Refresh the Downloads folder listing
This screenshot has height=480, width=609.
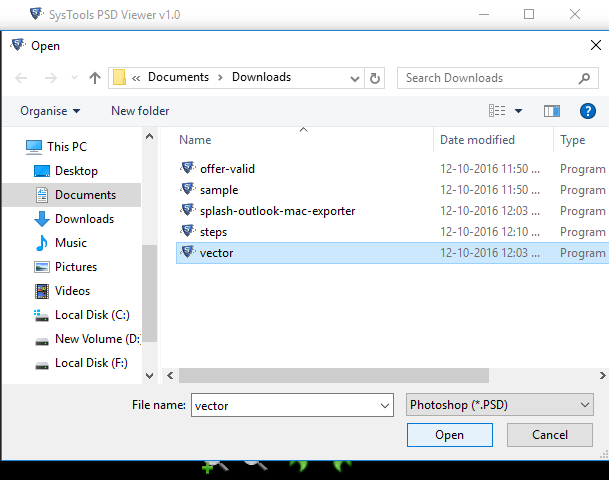[375, 78]
